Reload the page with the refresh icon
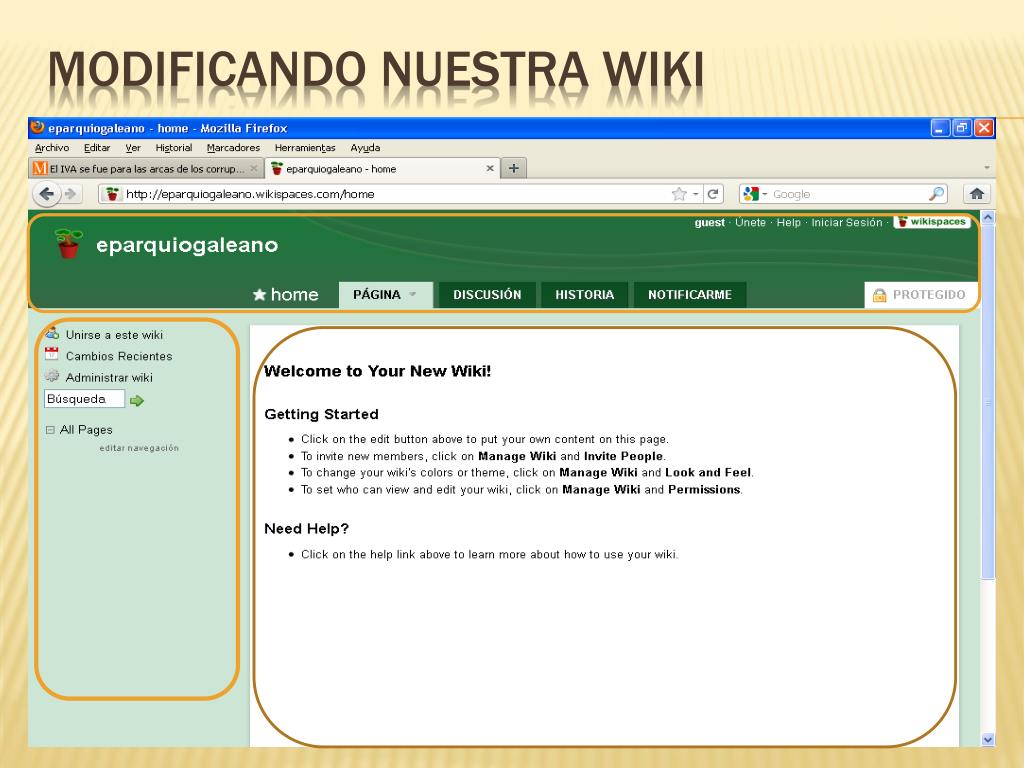The height and width of the screenshot is (768, 1024). (x=713, y=194)
